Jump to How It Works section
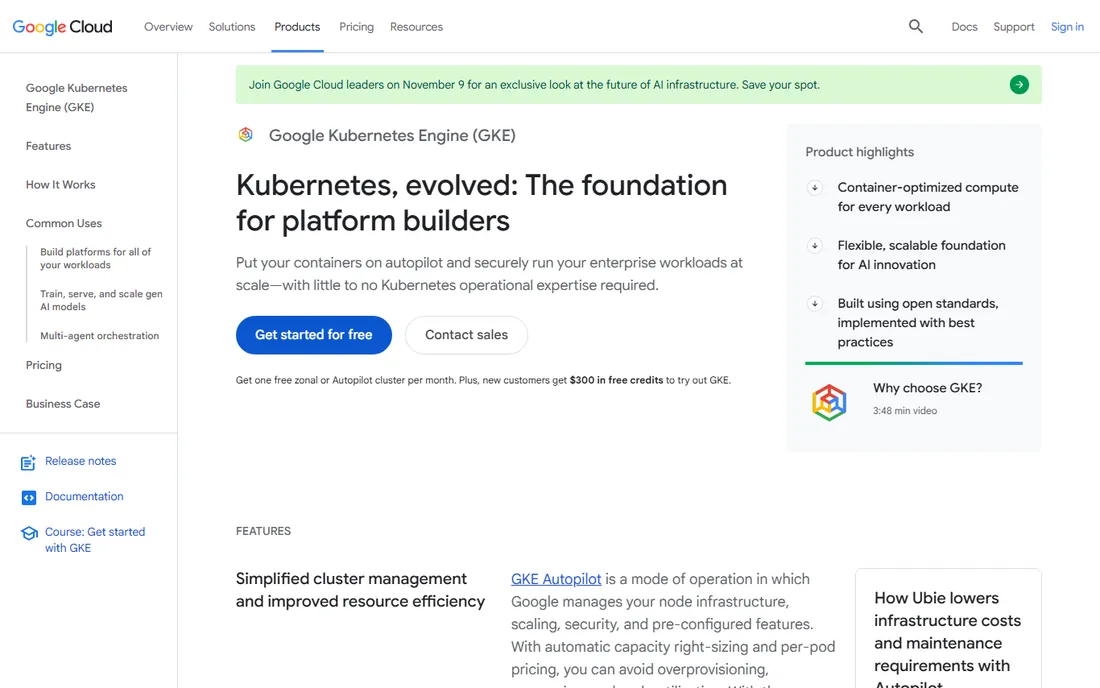This screenshot has width=1100, height=688. tap(60, 184)
